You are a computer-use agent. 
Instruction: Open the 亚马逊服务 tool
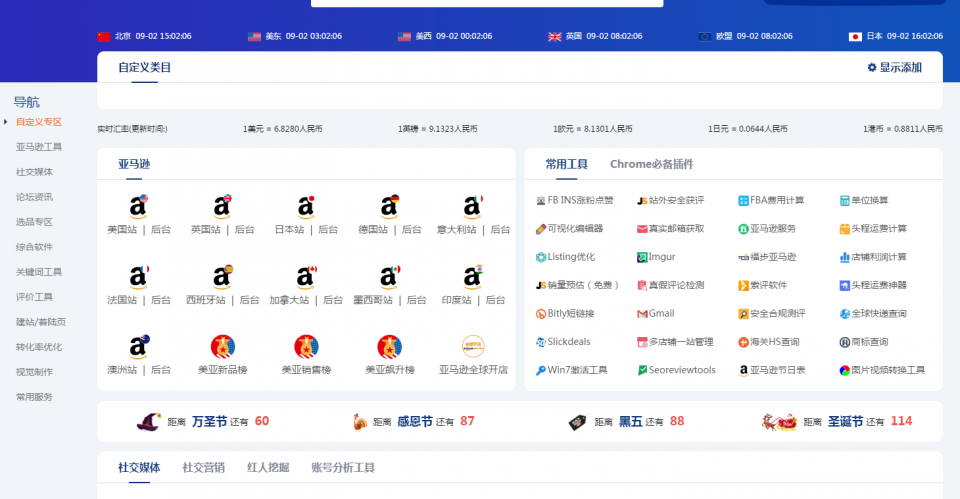pyautogui.click(x=767, y=228)
